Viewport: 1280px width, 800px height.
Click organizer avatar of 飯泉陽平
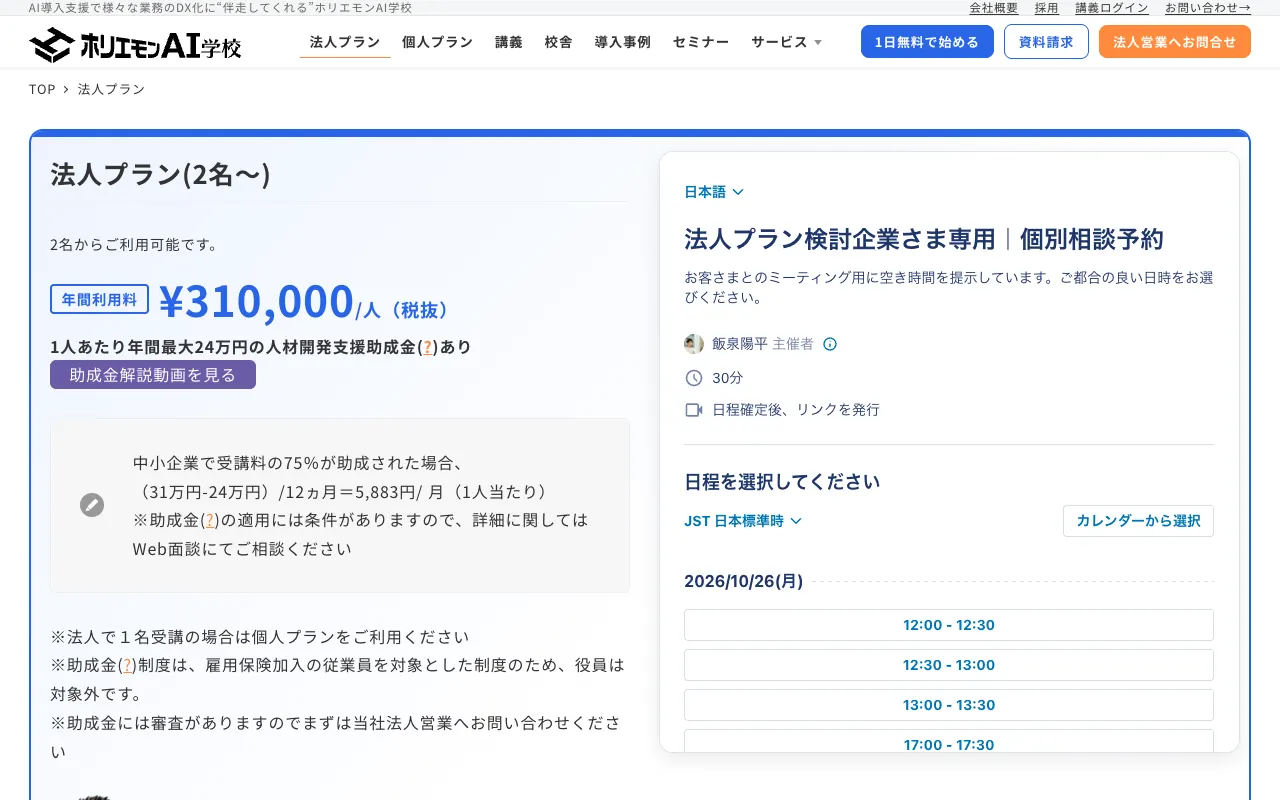click(694, 344)
